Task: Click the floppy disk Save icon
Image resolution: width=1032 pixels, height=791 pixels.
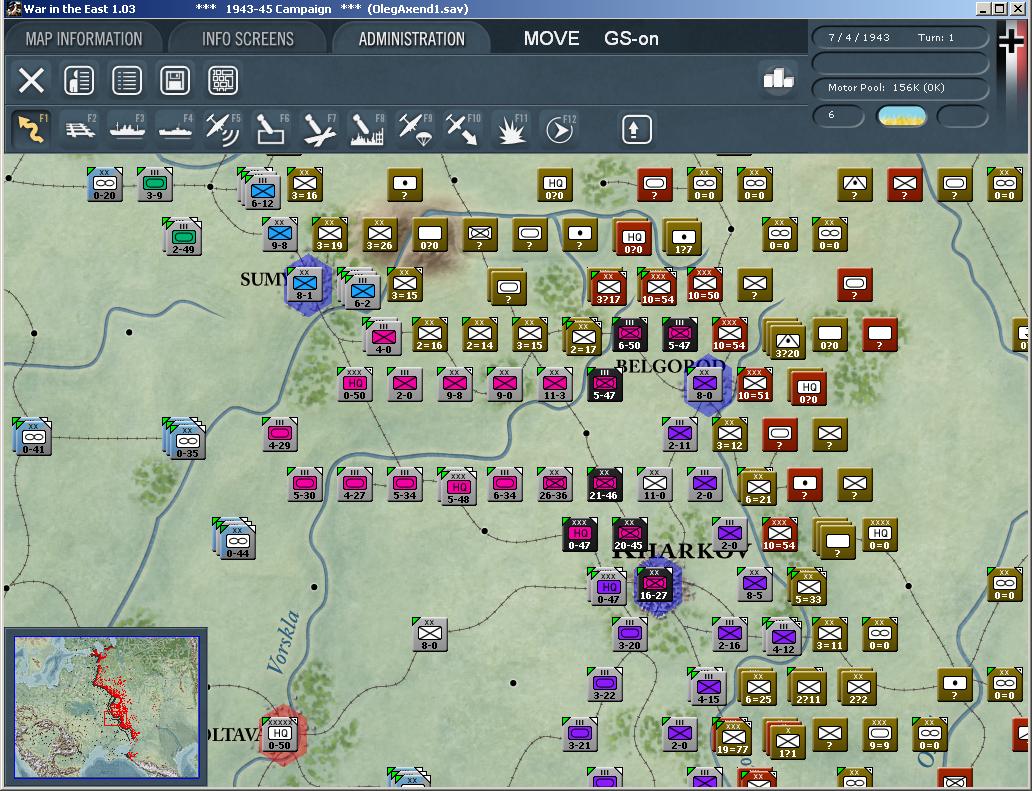Action: 175,80
